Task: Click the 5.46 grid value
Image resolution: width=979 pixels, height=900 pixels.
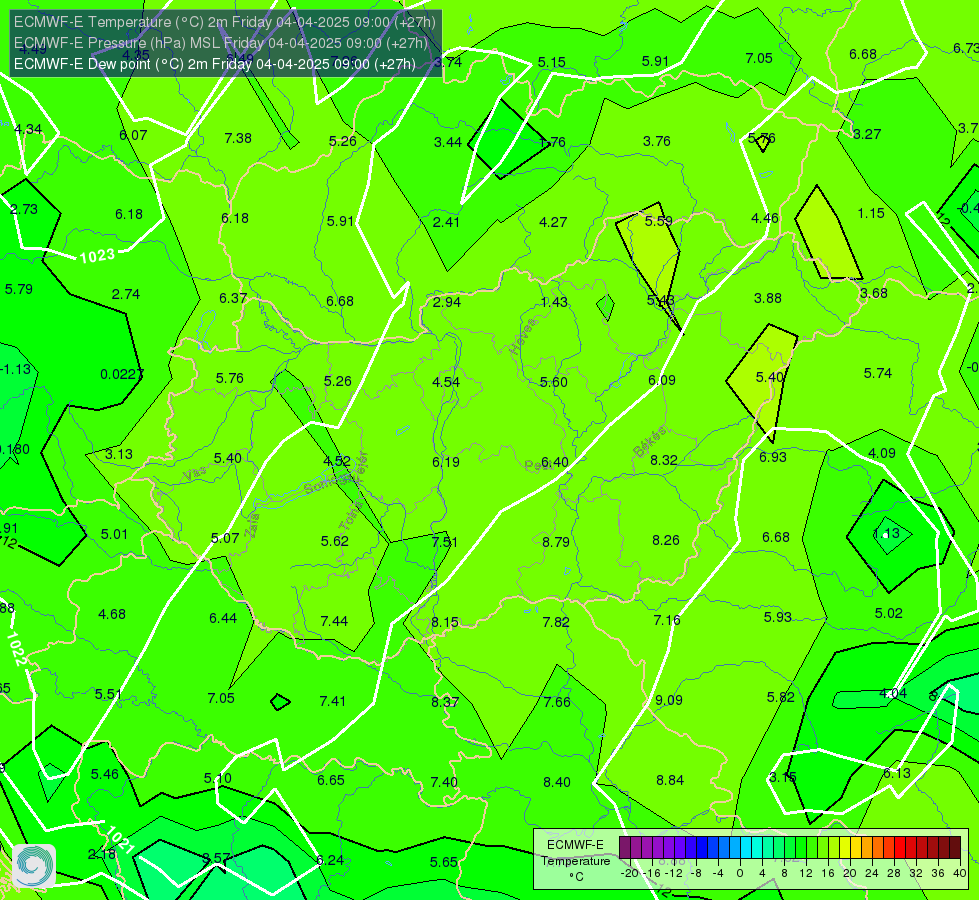Action: pyautogui.click(x=104, y=774)
